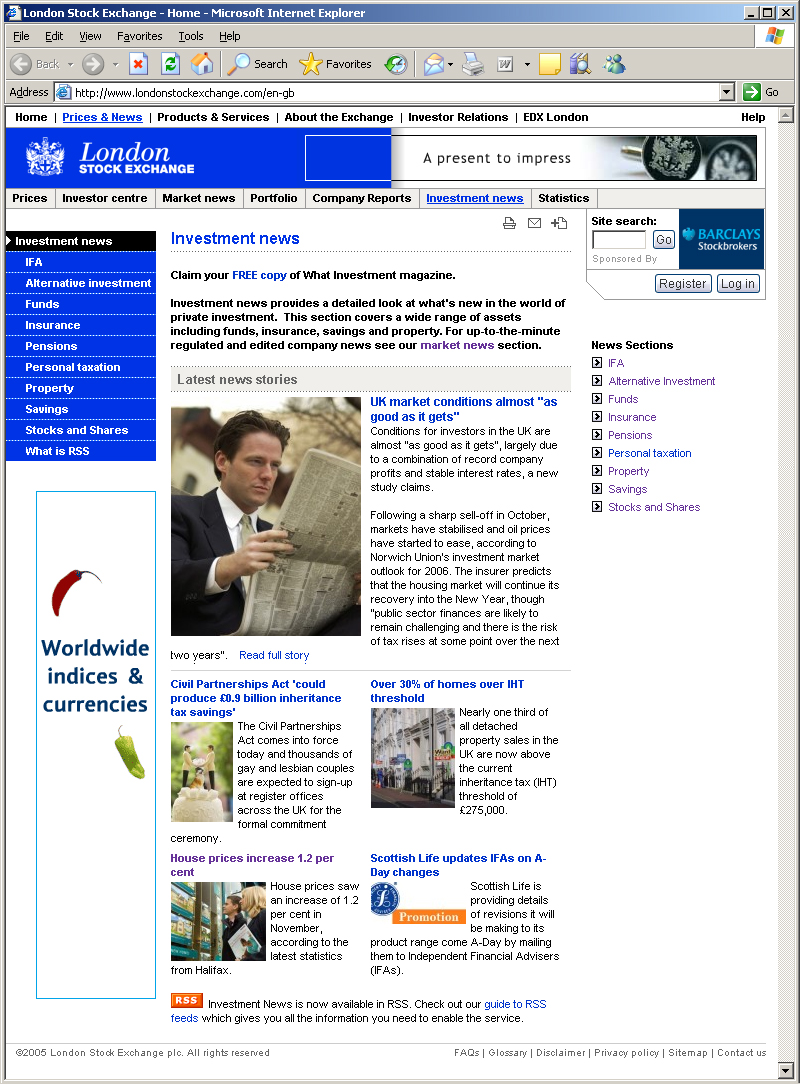Click the green Go arrow button
This screenshot has height=1085, width=800.
tap(752, 92)
